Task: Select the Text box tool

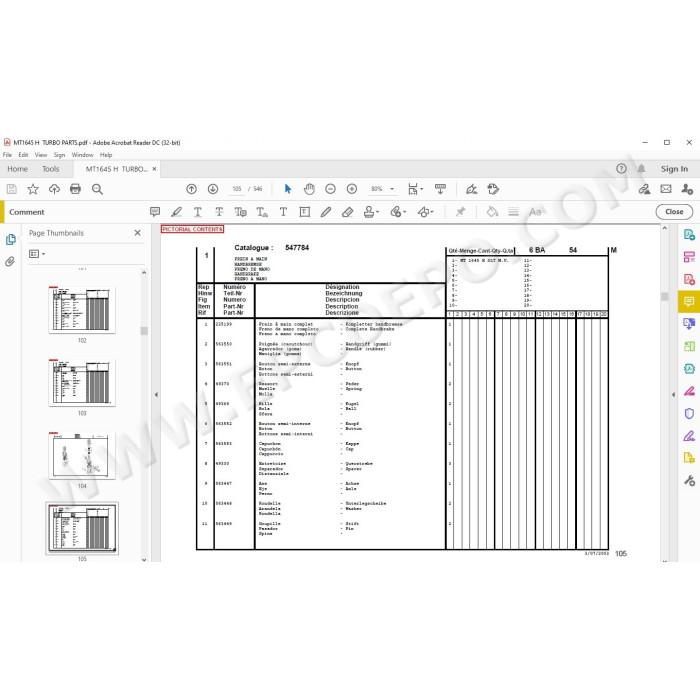Action: 304,212
